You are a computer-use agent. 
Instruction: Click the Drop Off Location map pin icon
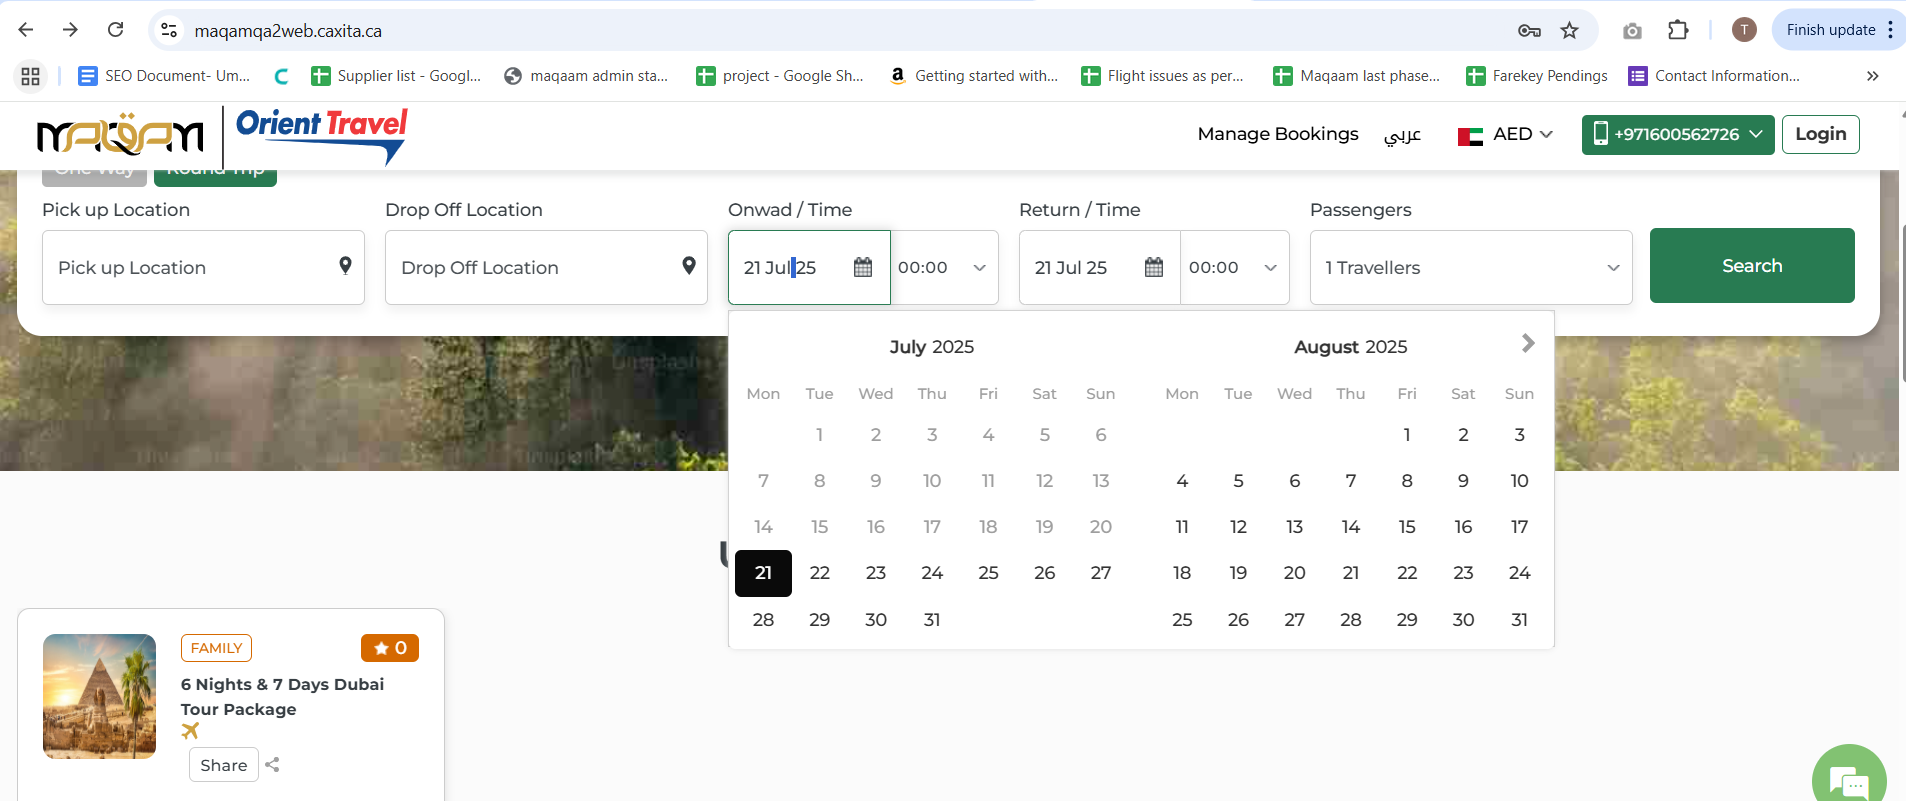pyautogui.click(x=688, y=266)
